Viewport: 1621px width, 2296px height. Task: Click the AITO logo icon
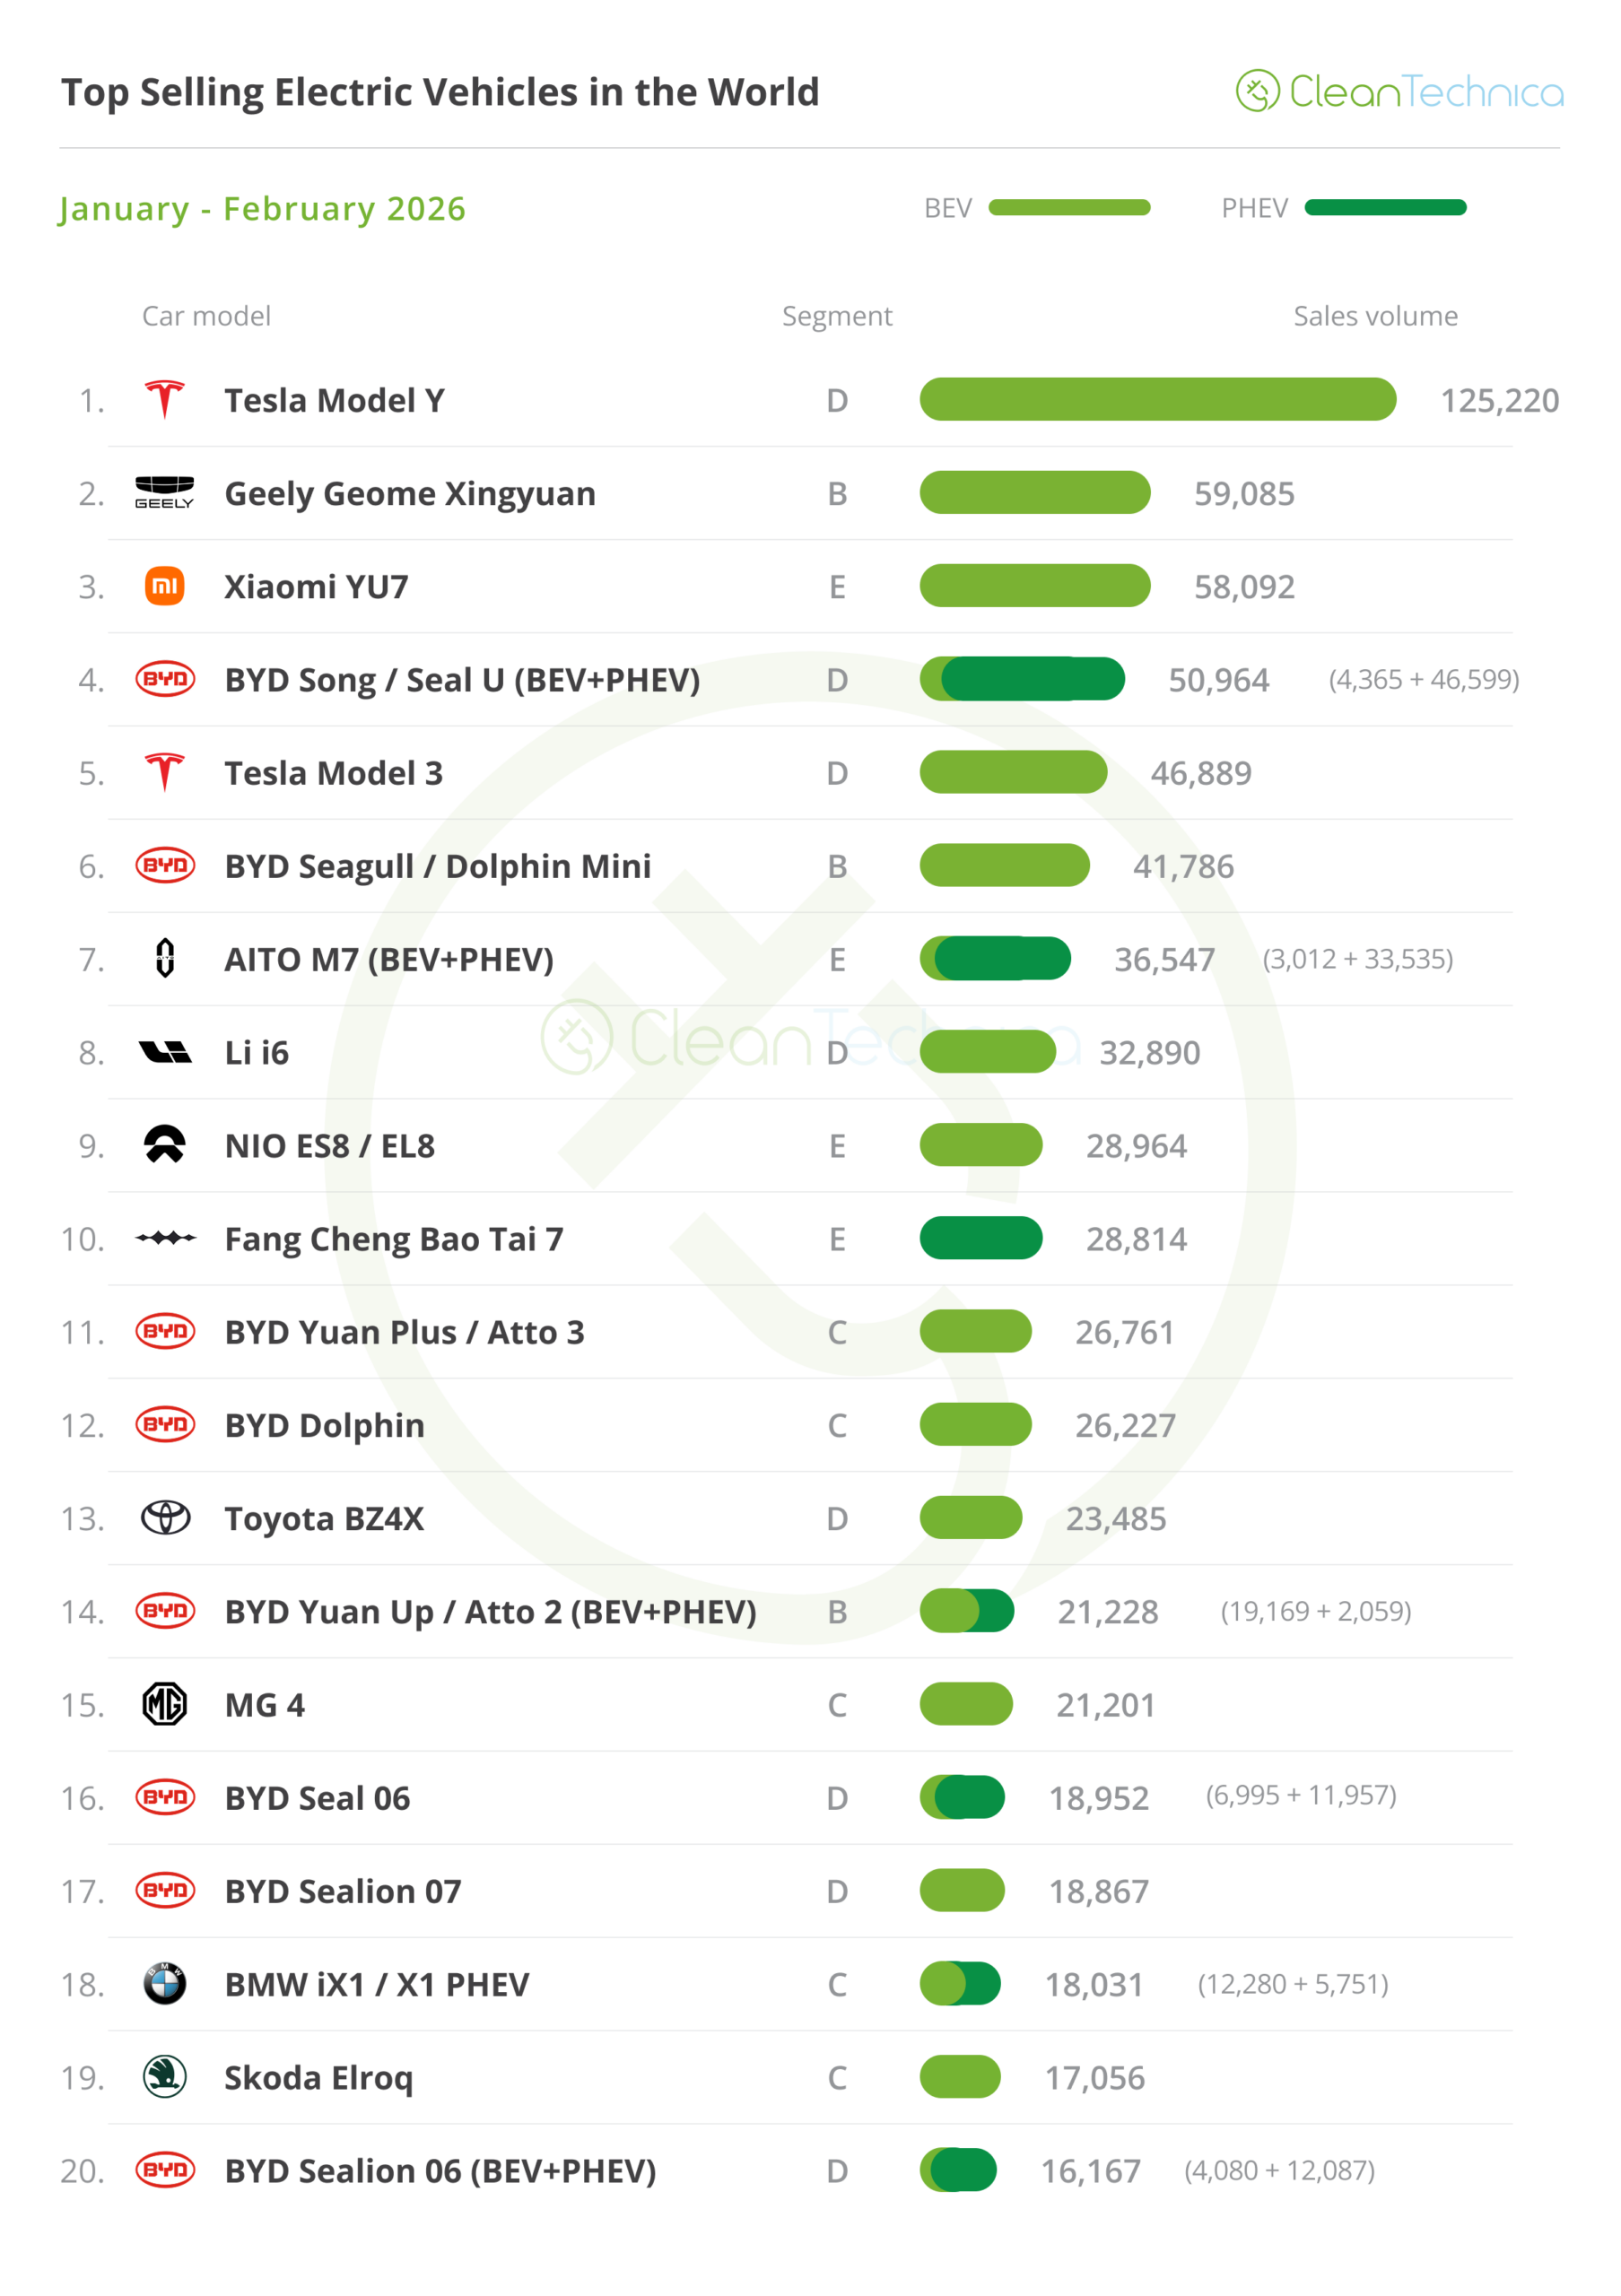coord(165,958)
